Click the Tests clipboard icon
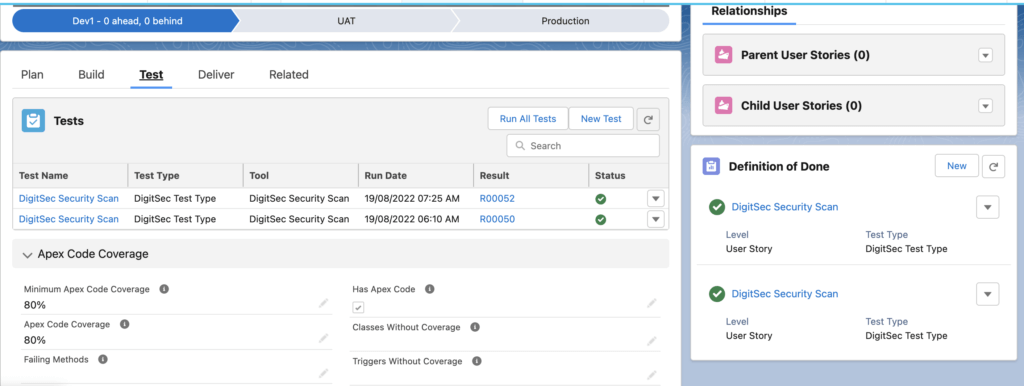The width and height of the screenshot is (1024, 386). click(x=33, y=121)
